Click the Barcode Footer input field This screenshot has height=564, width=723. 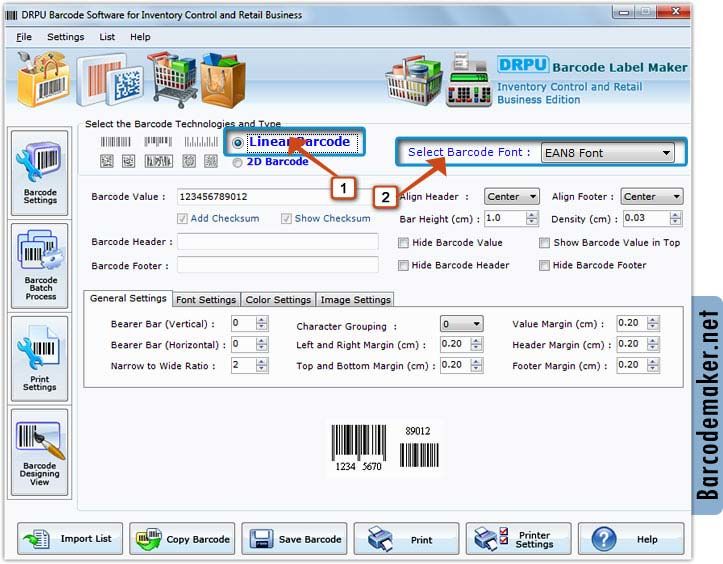278,265
